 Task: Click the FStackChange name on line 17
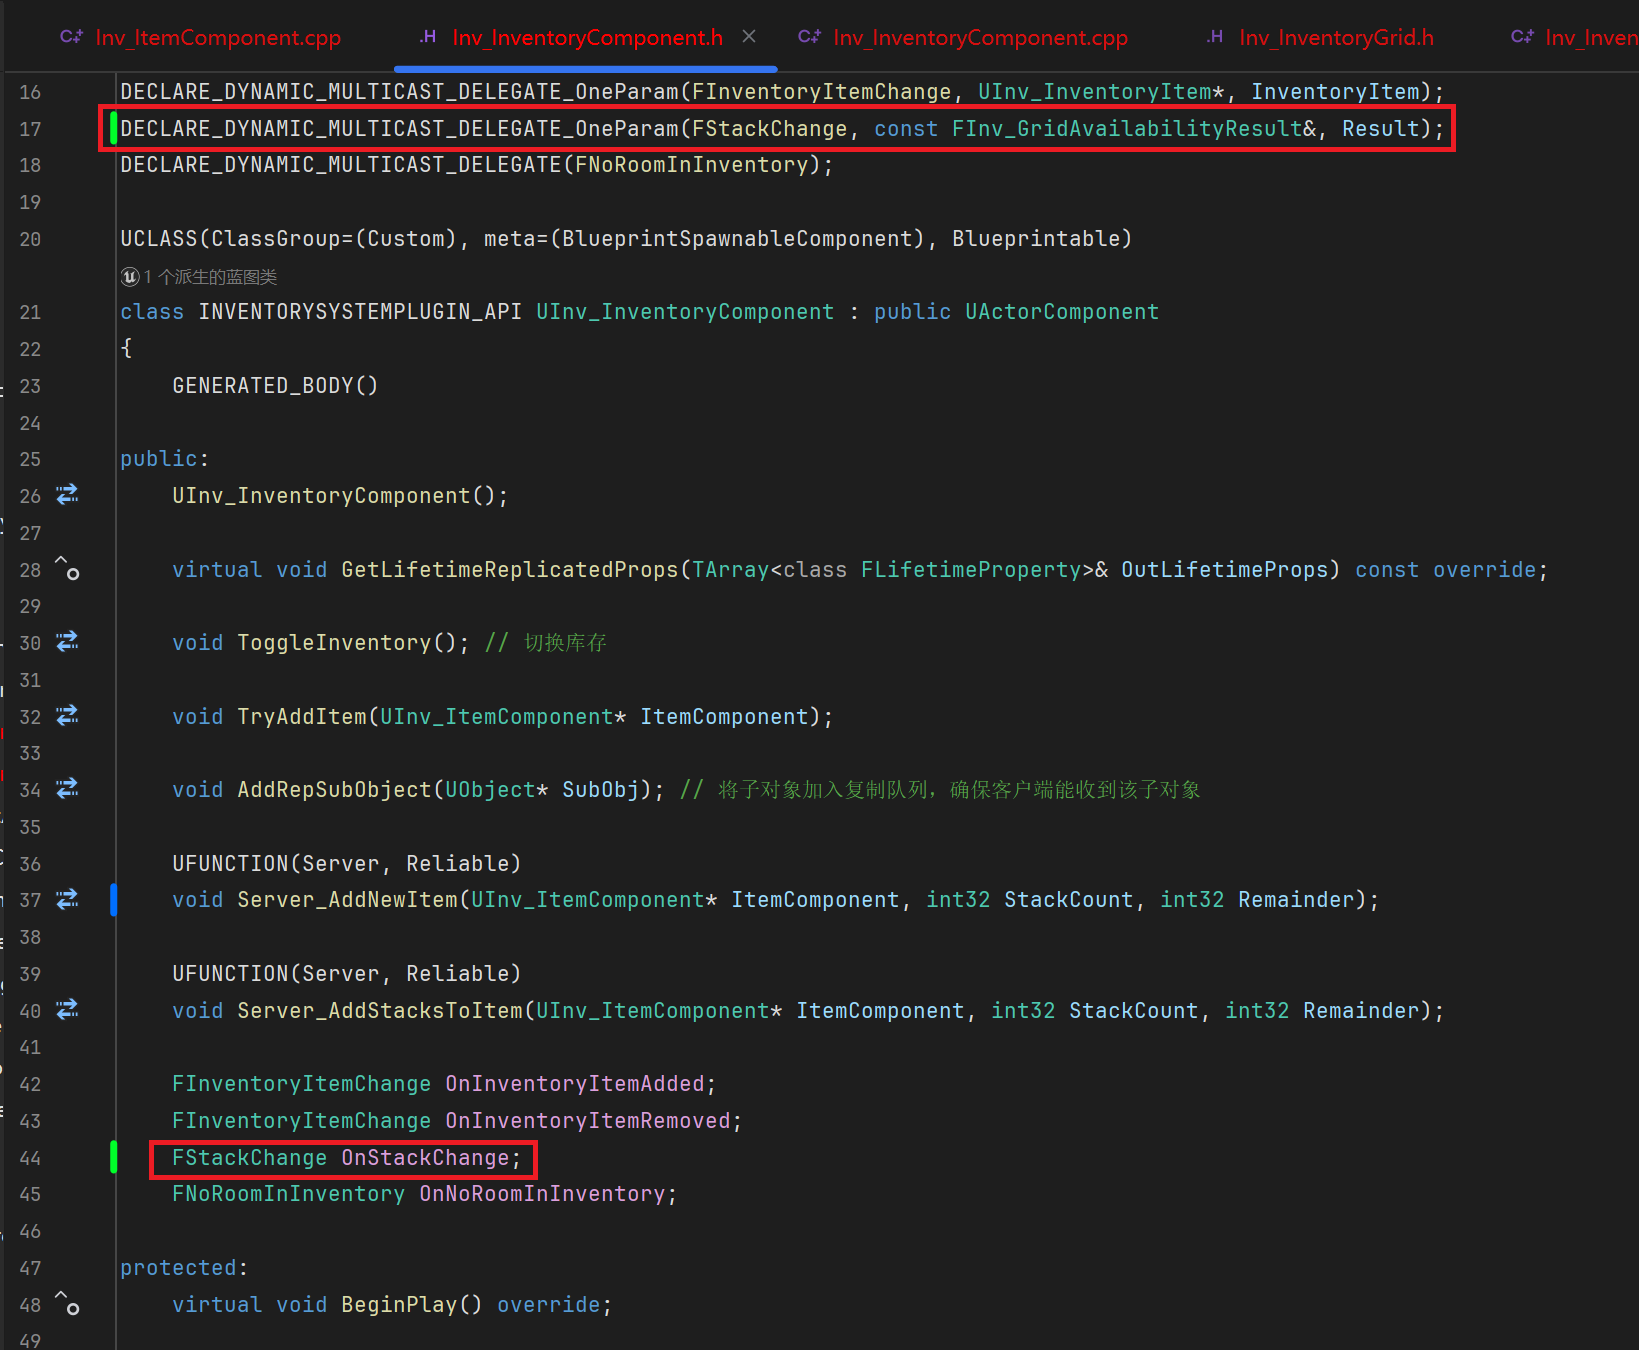pyautogui.click(x=770, y=129)
